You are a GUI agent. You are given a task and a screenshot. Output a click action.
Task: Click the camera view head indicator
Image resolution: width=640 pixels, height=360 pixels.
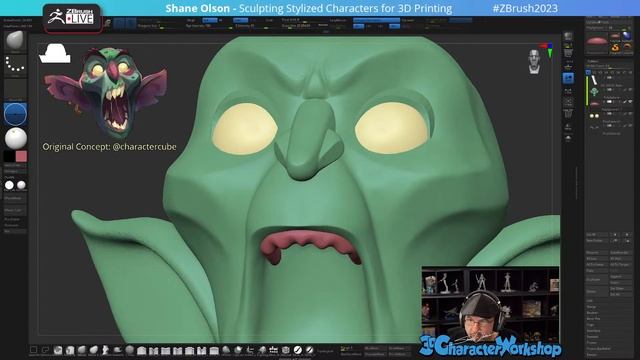(534, 62)
